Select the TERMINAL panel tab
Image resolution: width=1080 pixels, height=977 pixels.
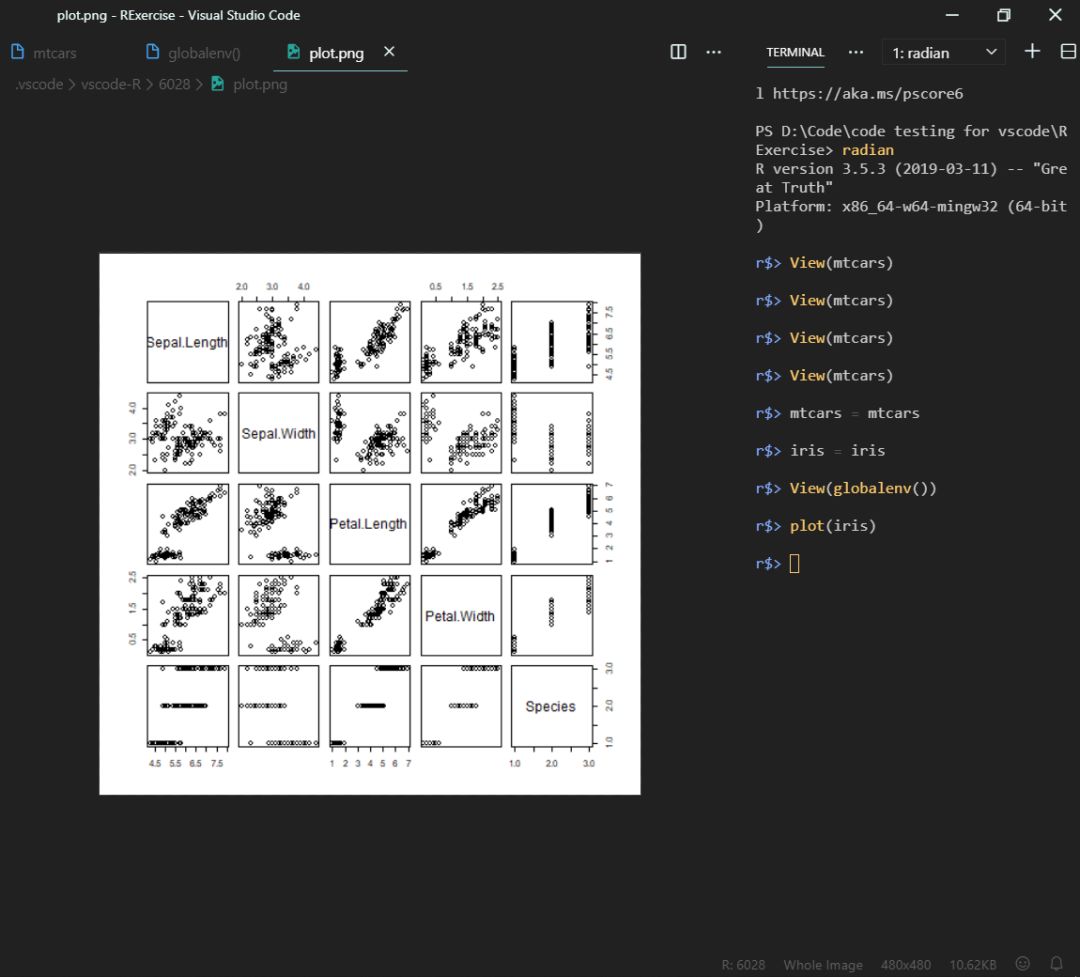[x=795, y=52]
